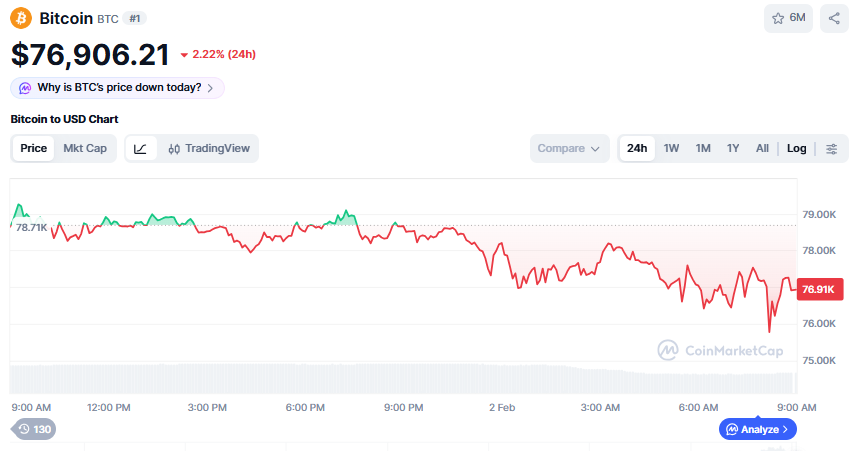Click the Bitcoin logo icon
This screenshot has height=451, width=860.
[x=21, y=18]
